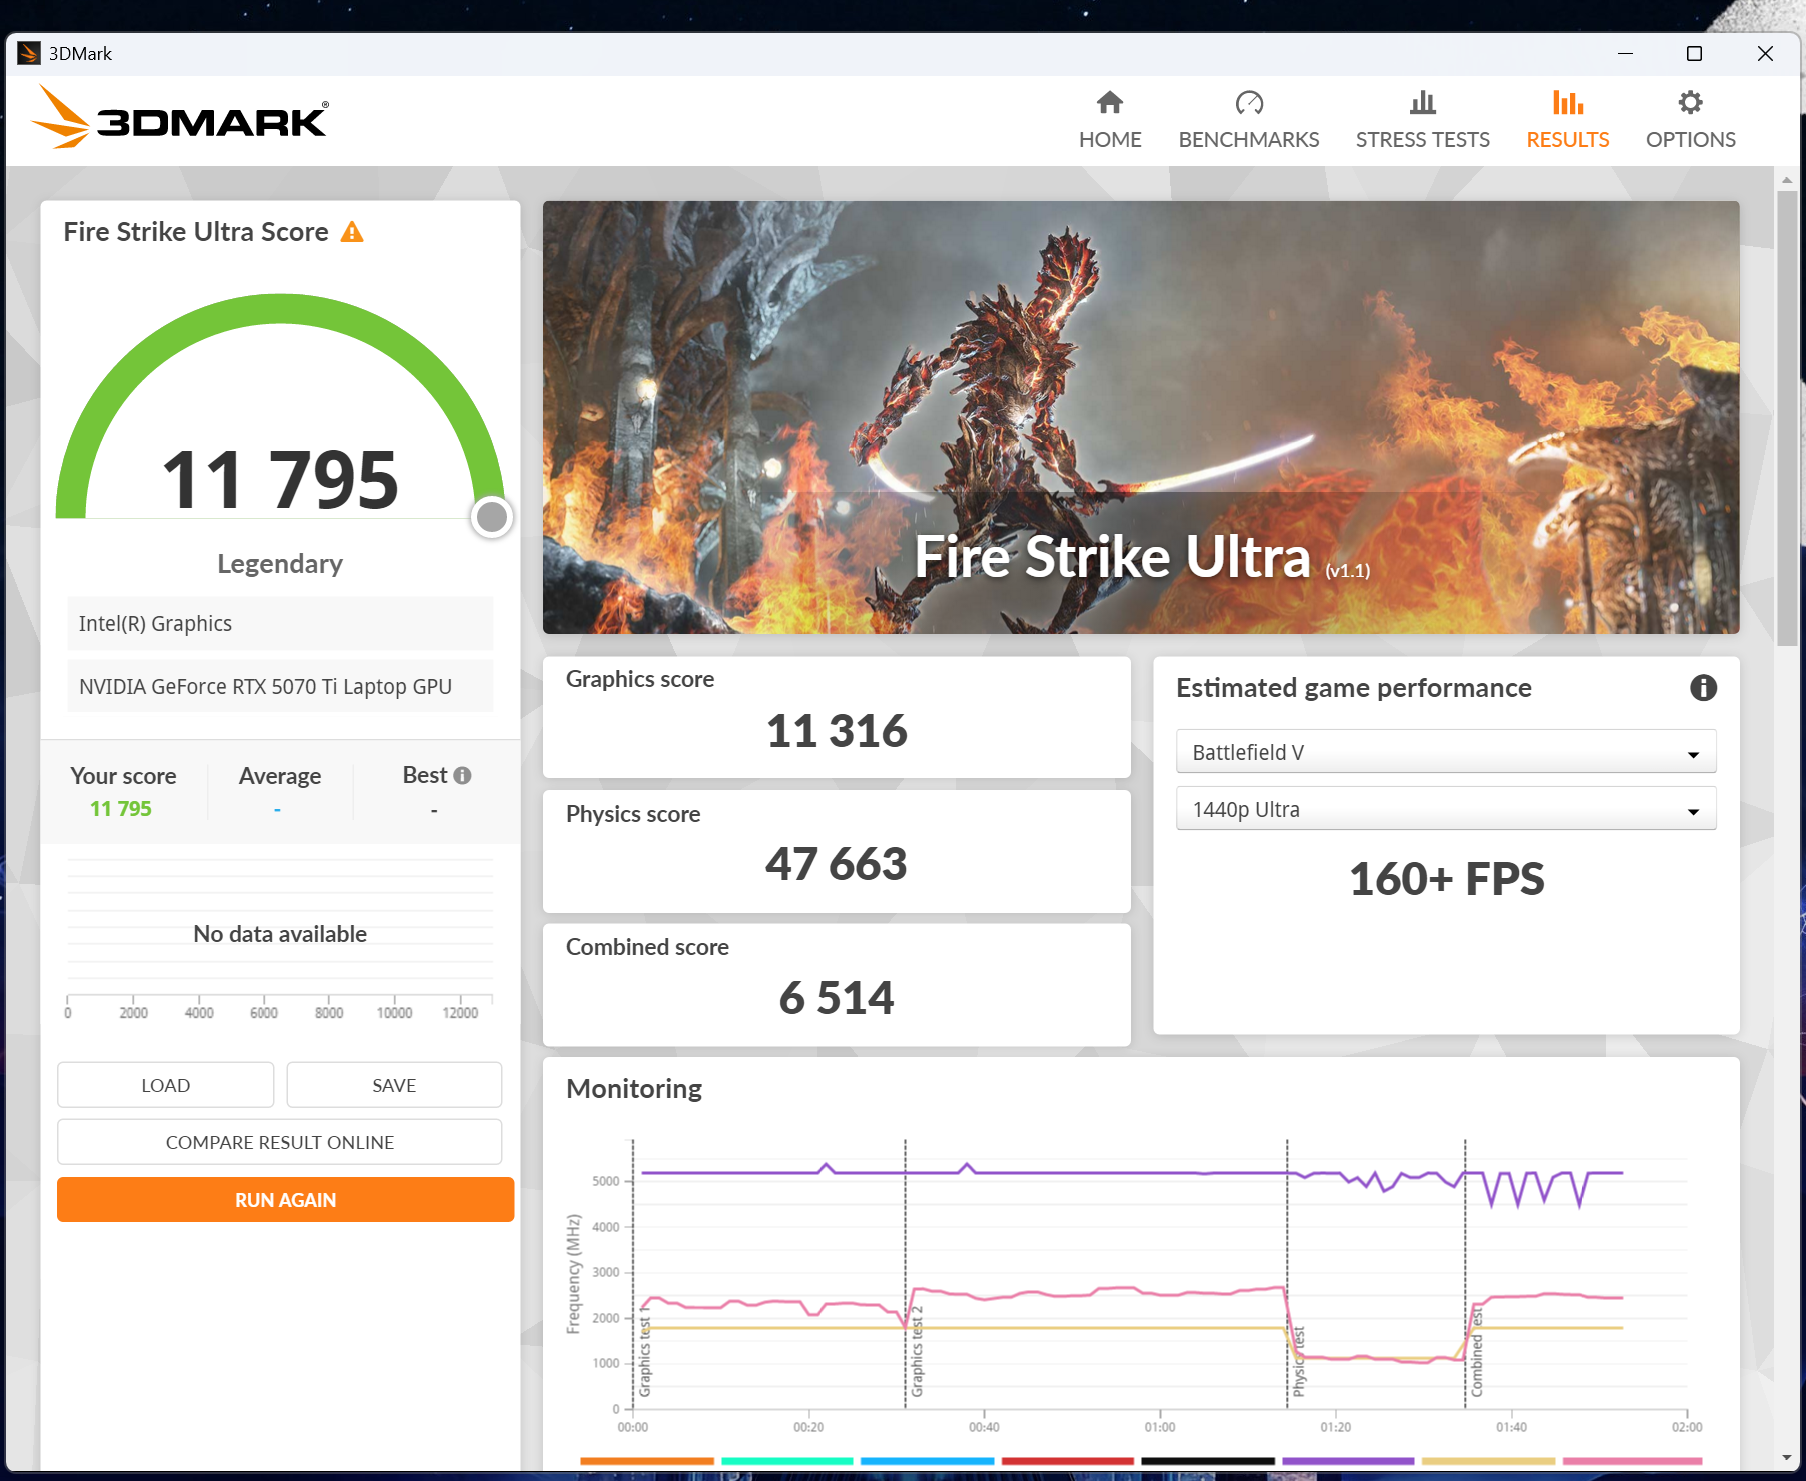Click the RUN AGAIN button
Screen dimensions: 1806x1481
[x=286, y=1200]
